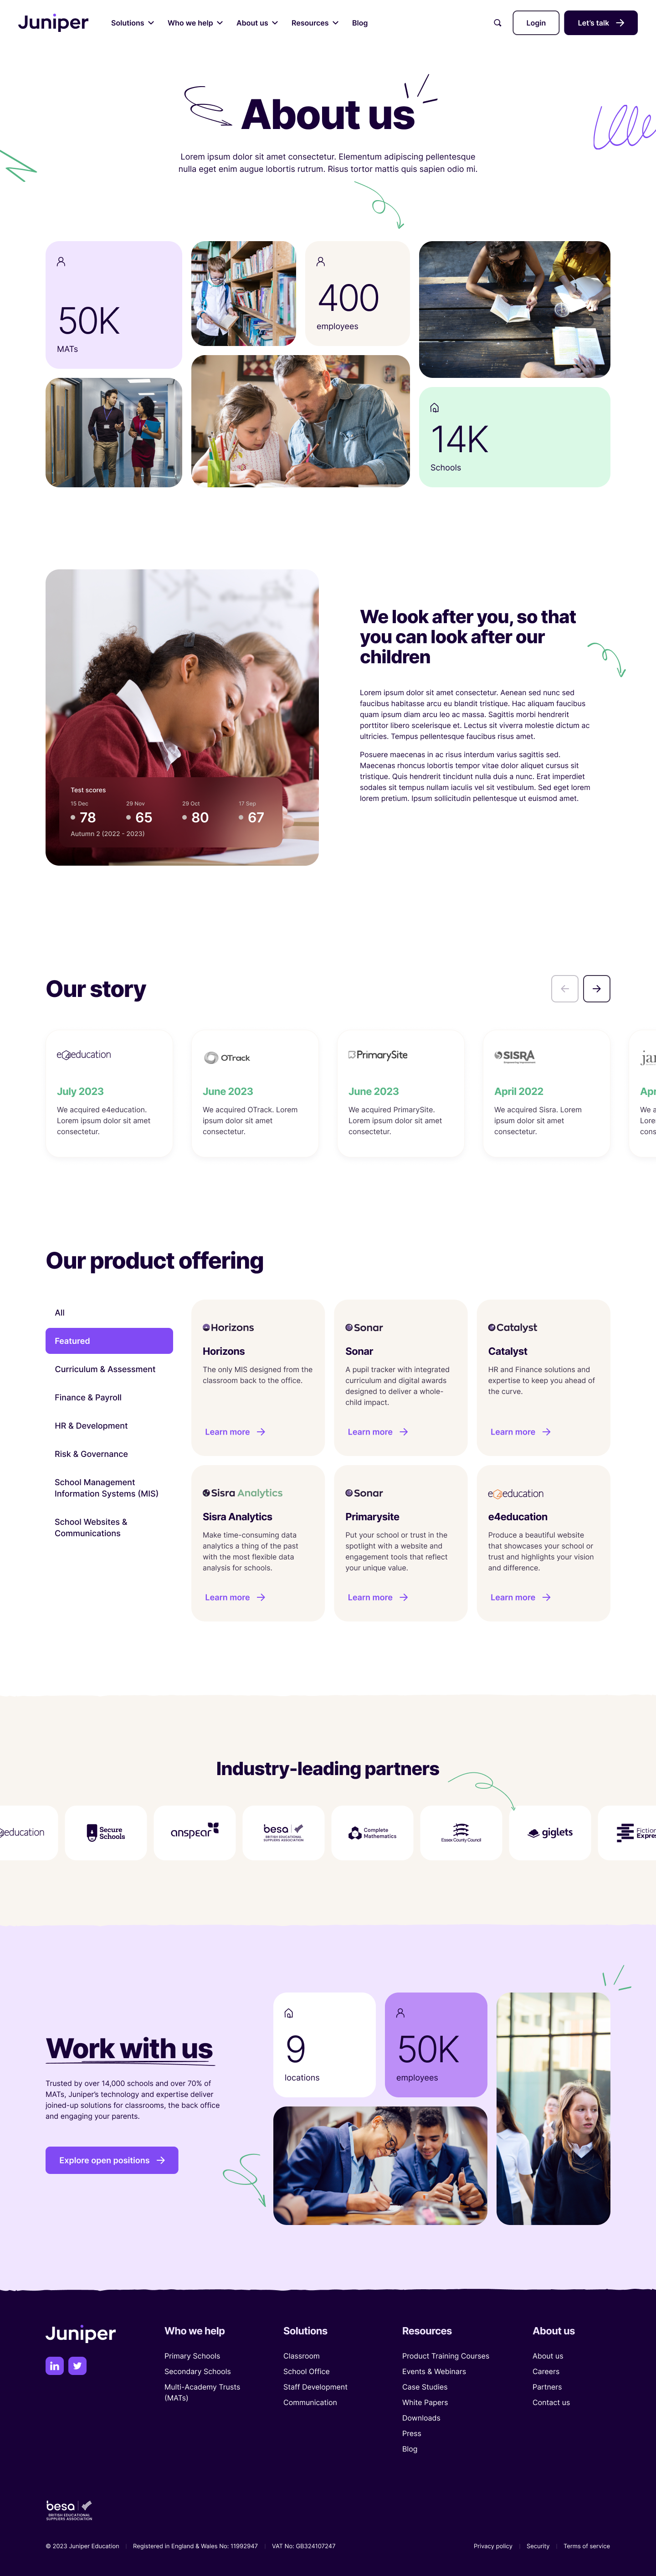The image size is (656, 2576).
Task: Click the Juniper logo in the header
Action: coord(53,22)
